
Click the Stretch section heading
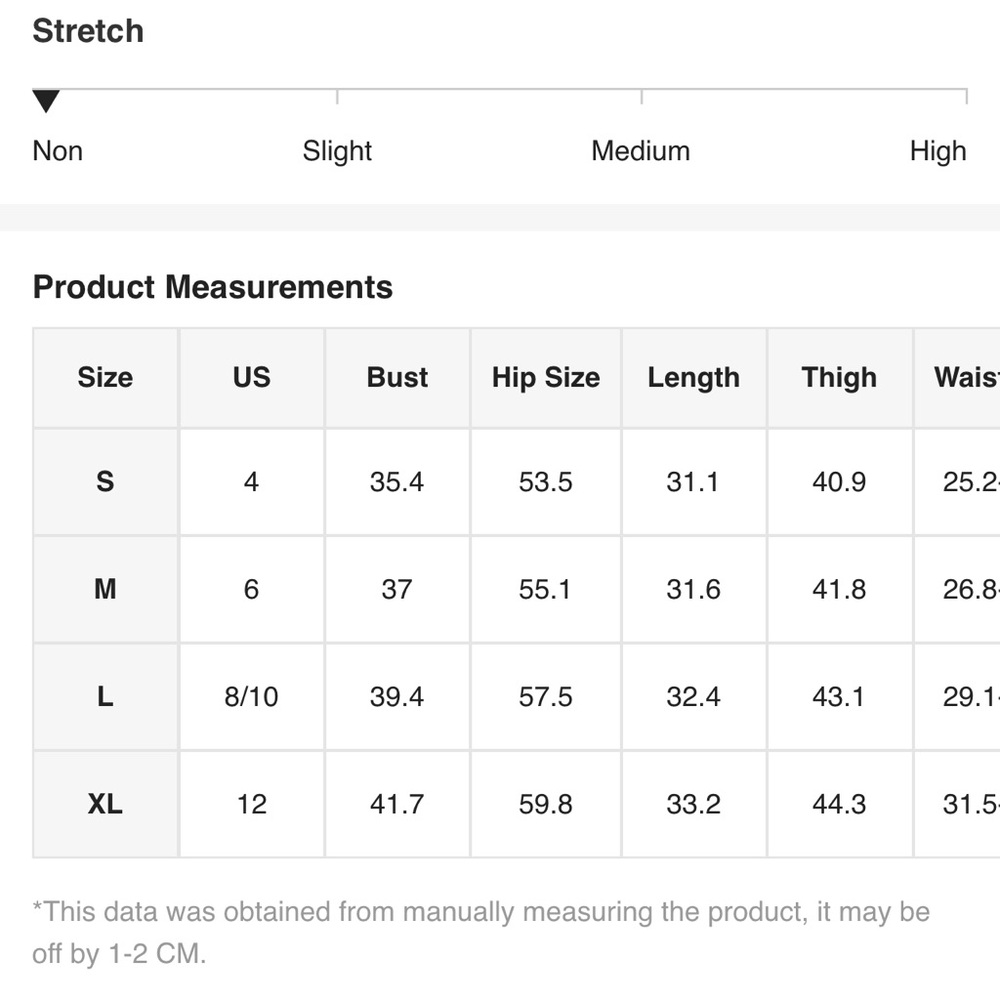(x=88, y=31)
